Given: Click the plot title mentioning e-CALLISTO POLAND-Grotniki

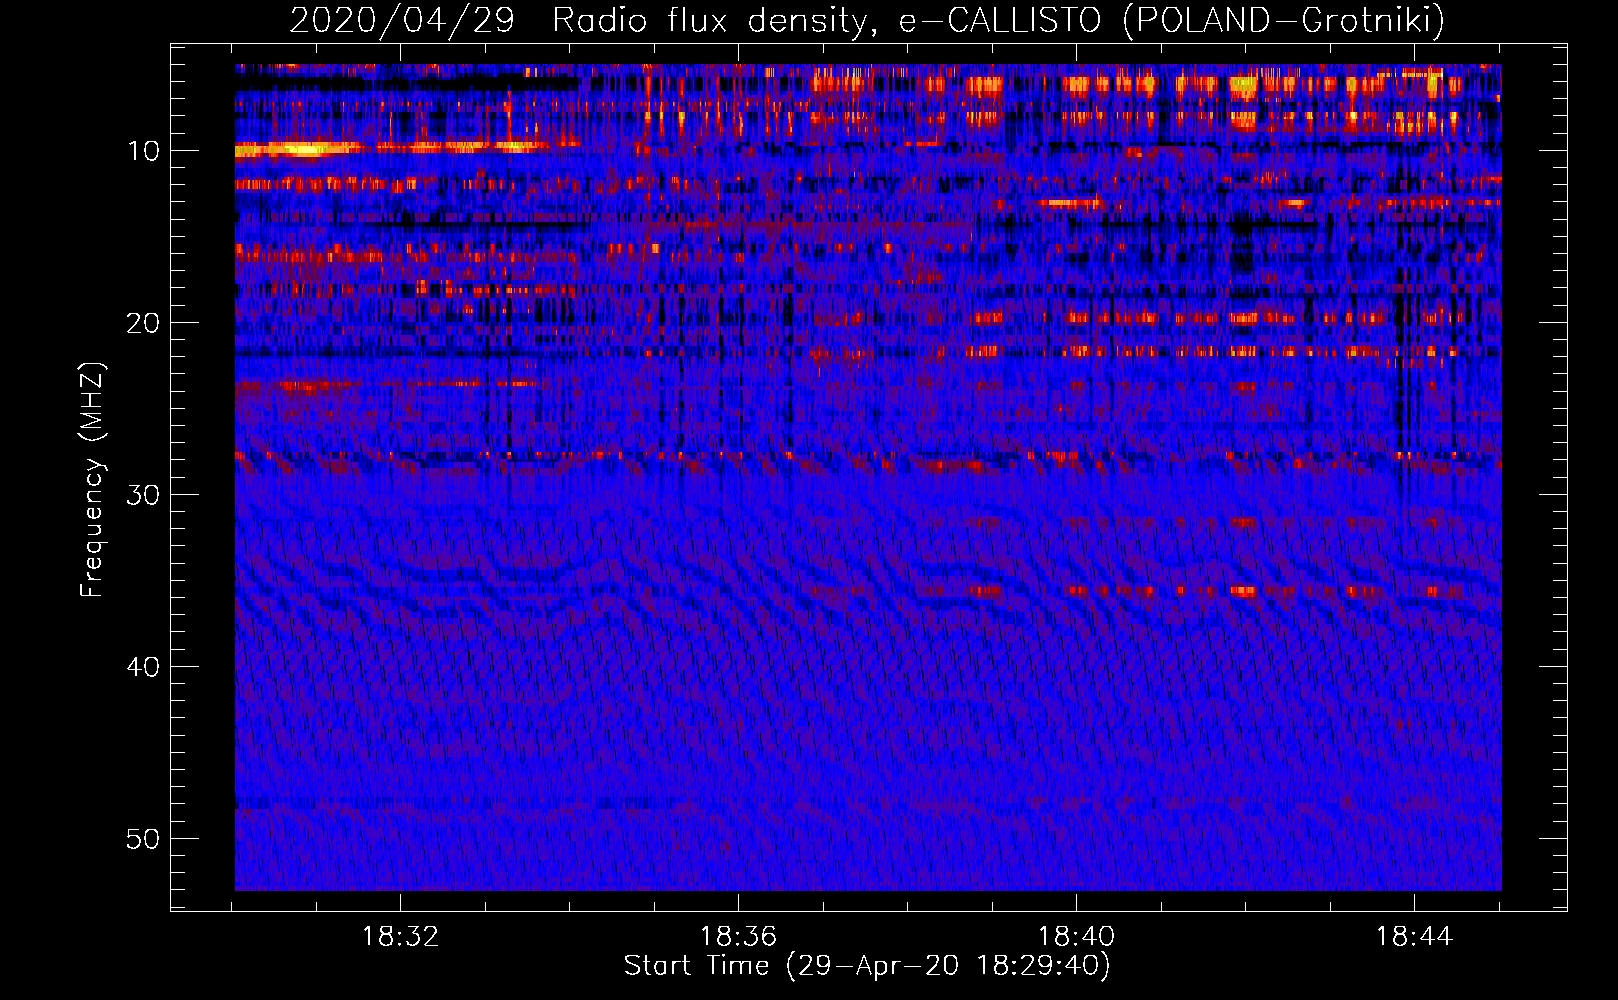Looking at the screenshot, I should click(x=867, y=20).
